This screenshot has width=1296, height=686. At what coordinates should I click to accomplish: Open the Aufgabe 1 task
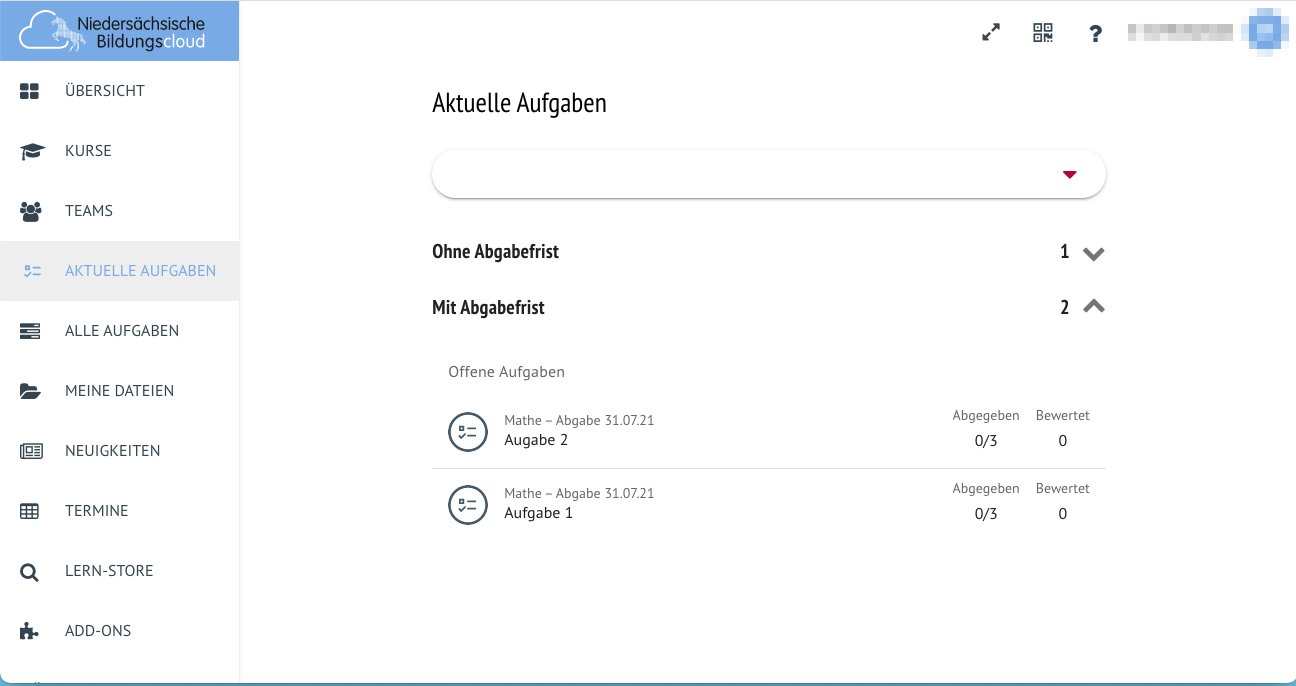pyautogui.click(x=538, y=513)
